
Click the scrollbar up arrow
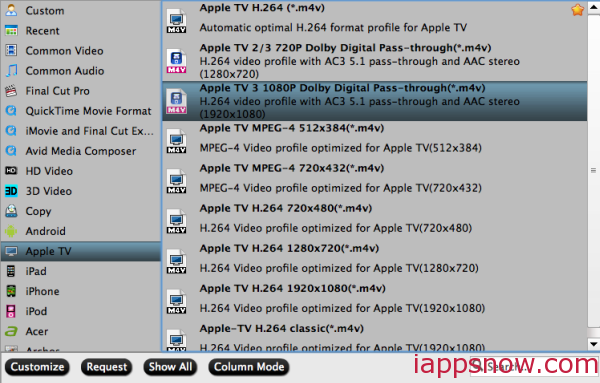pos(593,8)
